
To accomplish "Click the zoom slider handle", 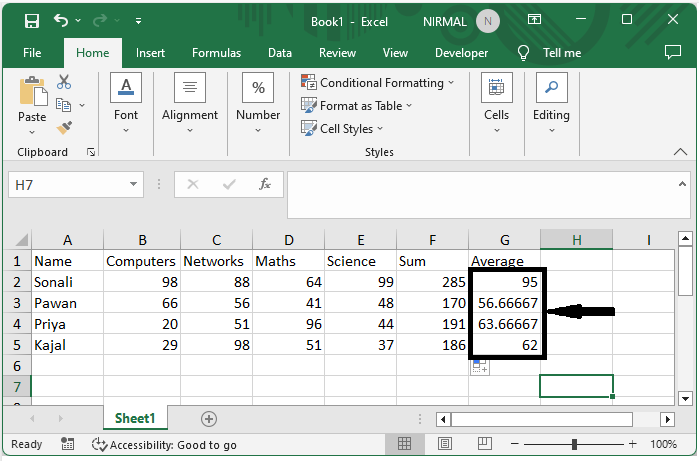I will pos(574,444).
